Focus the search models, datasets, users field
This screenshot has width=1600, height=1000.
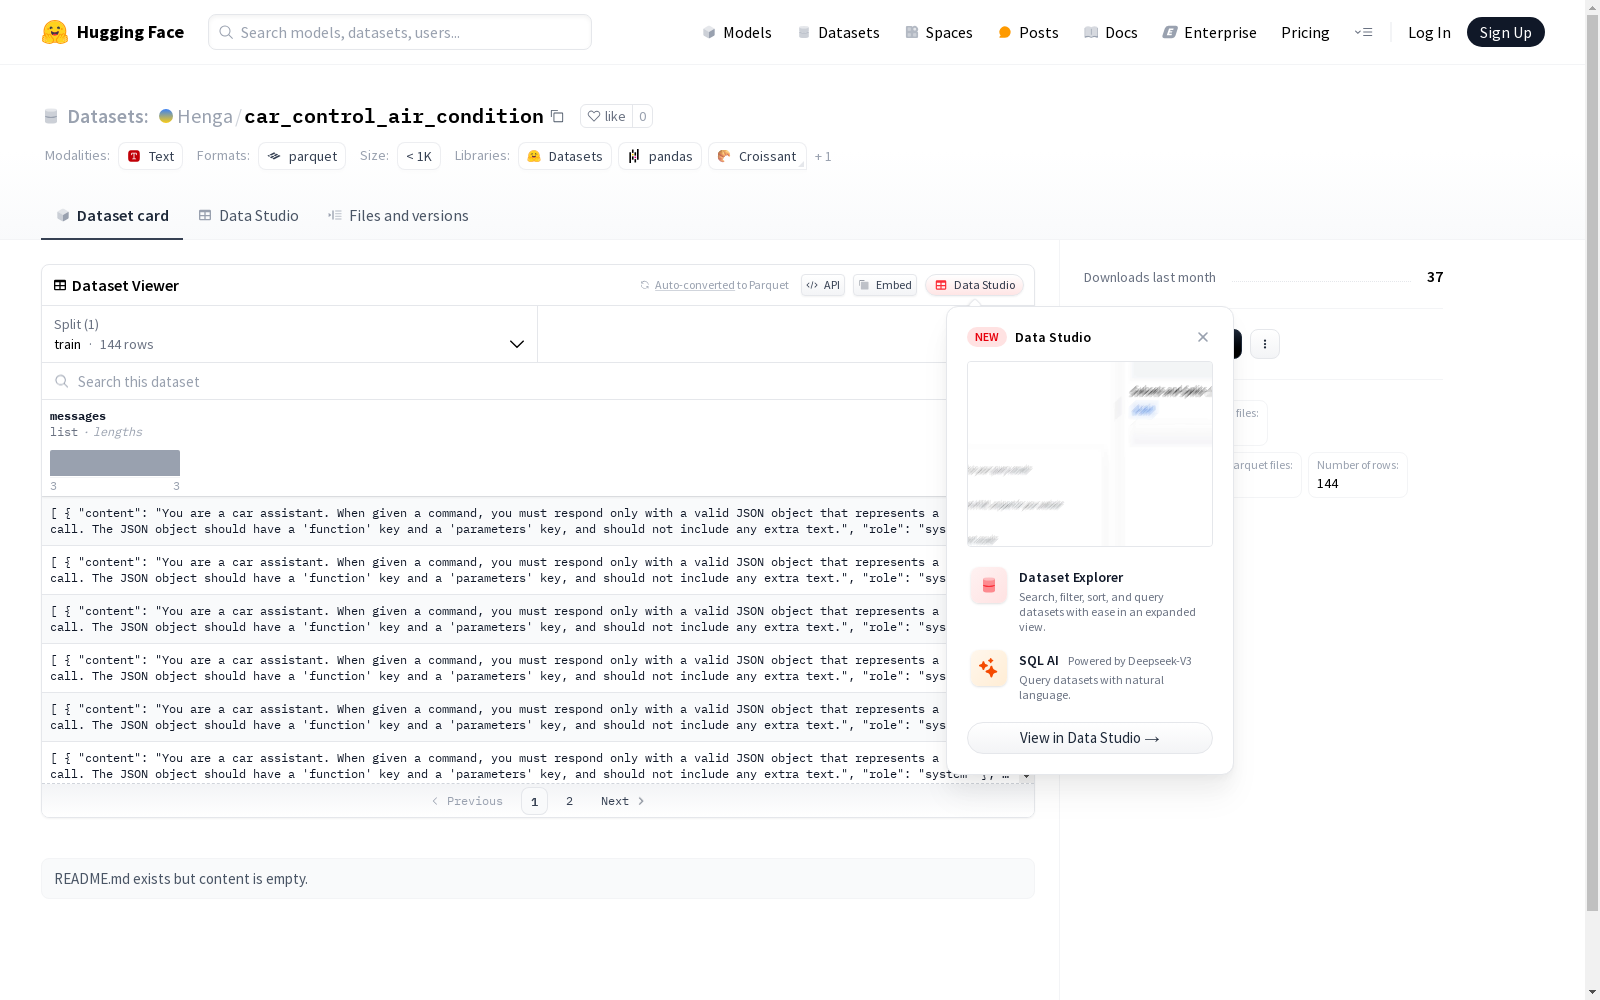(400, 32)
